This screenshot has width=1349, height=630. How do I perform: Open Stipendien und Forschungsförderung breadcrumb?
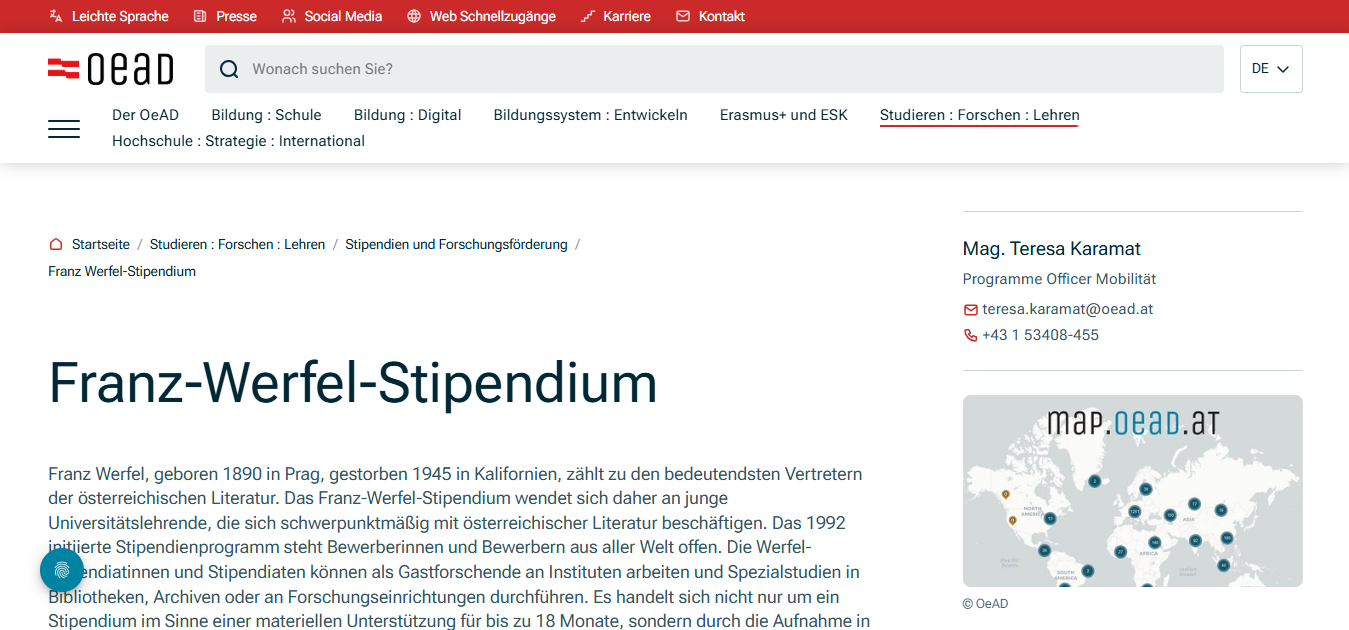coord(456,244)
